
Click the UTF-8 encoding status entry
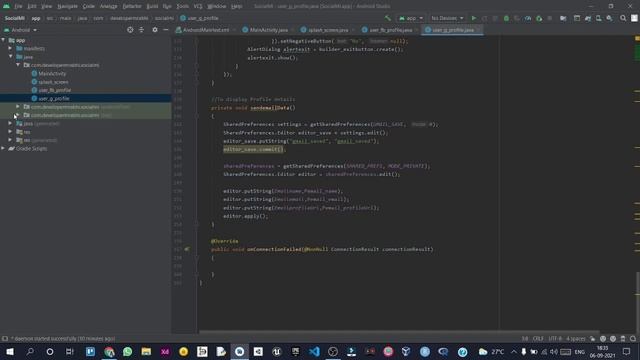tap(555, 338)
